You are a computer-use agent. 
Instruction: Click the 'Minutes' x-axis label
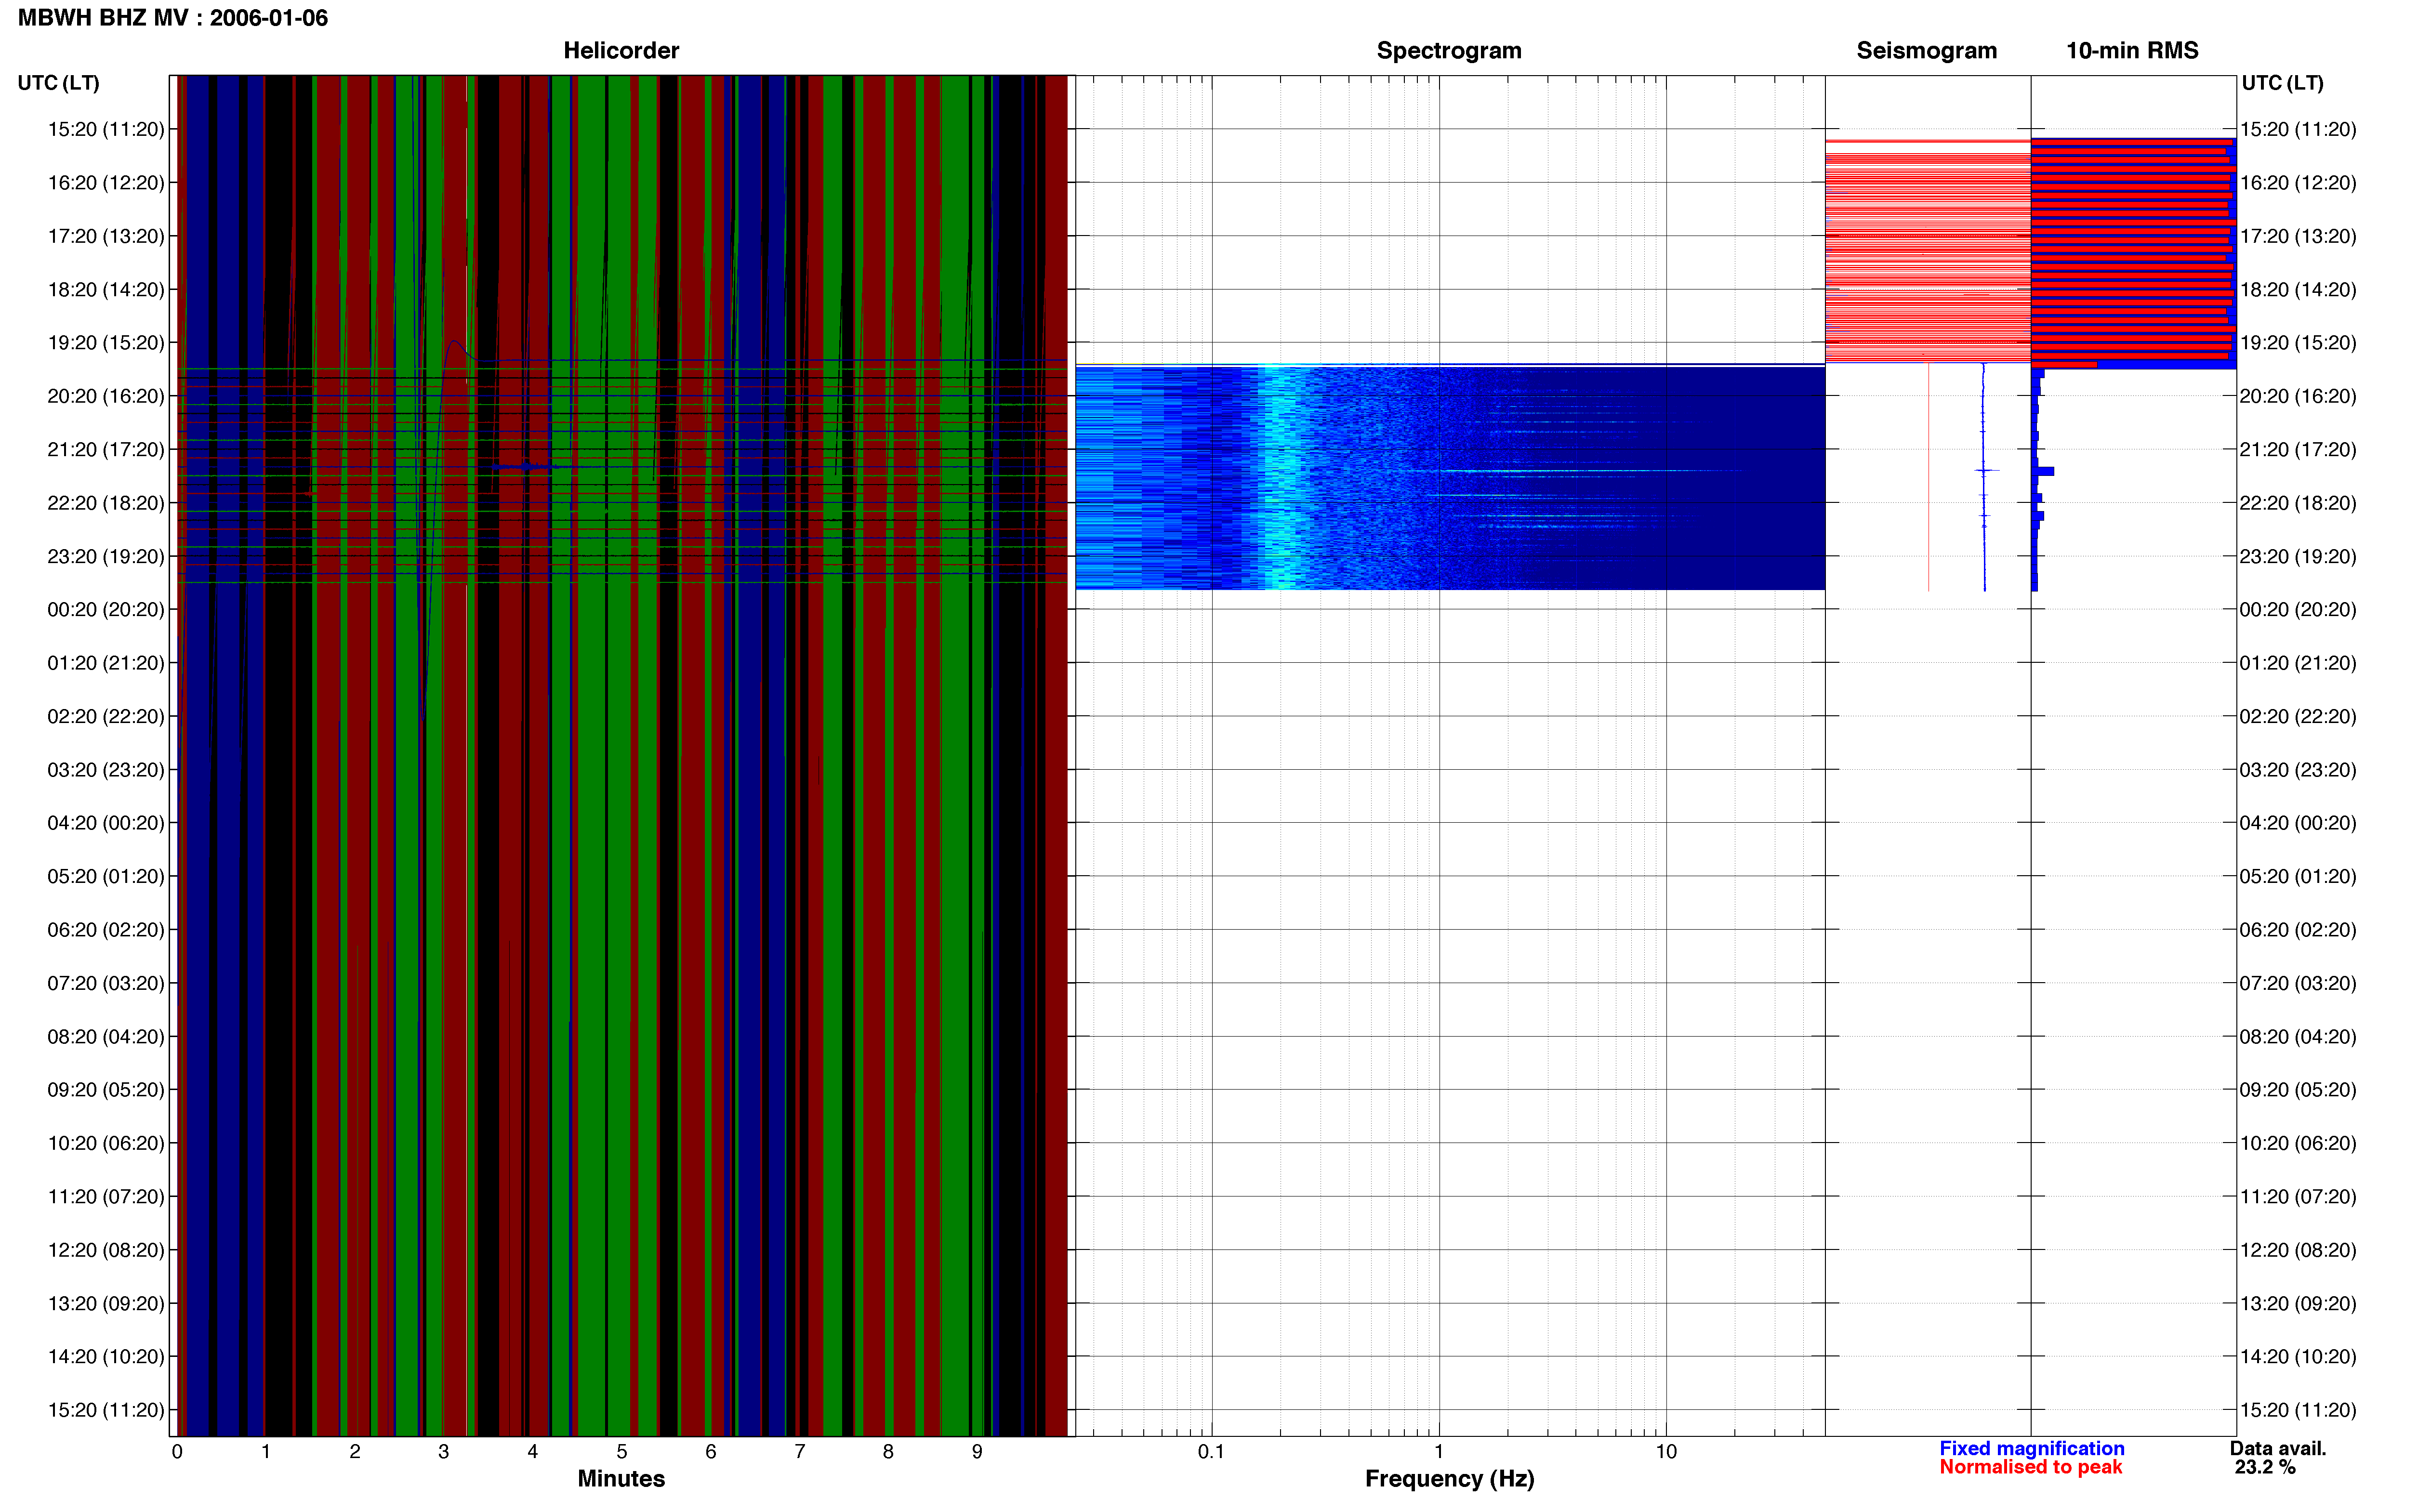[x=621, y=1478]
